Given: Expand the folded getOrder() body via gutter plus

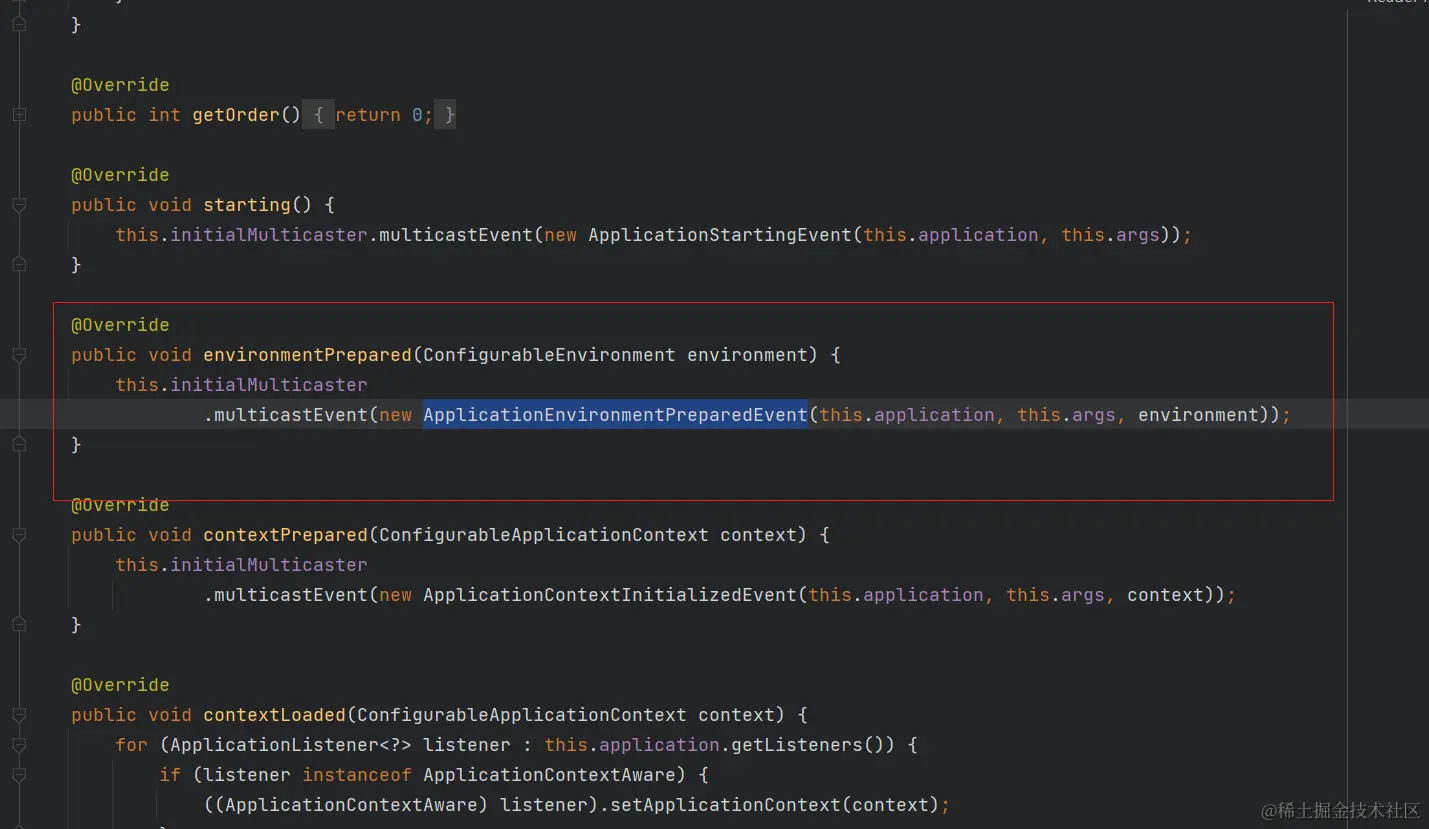Looking at the screenshot, I should pyautogui.click(x=19, y=115).
